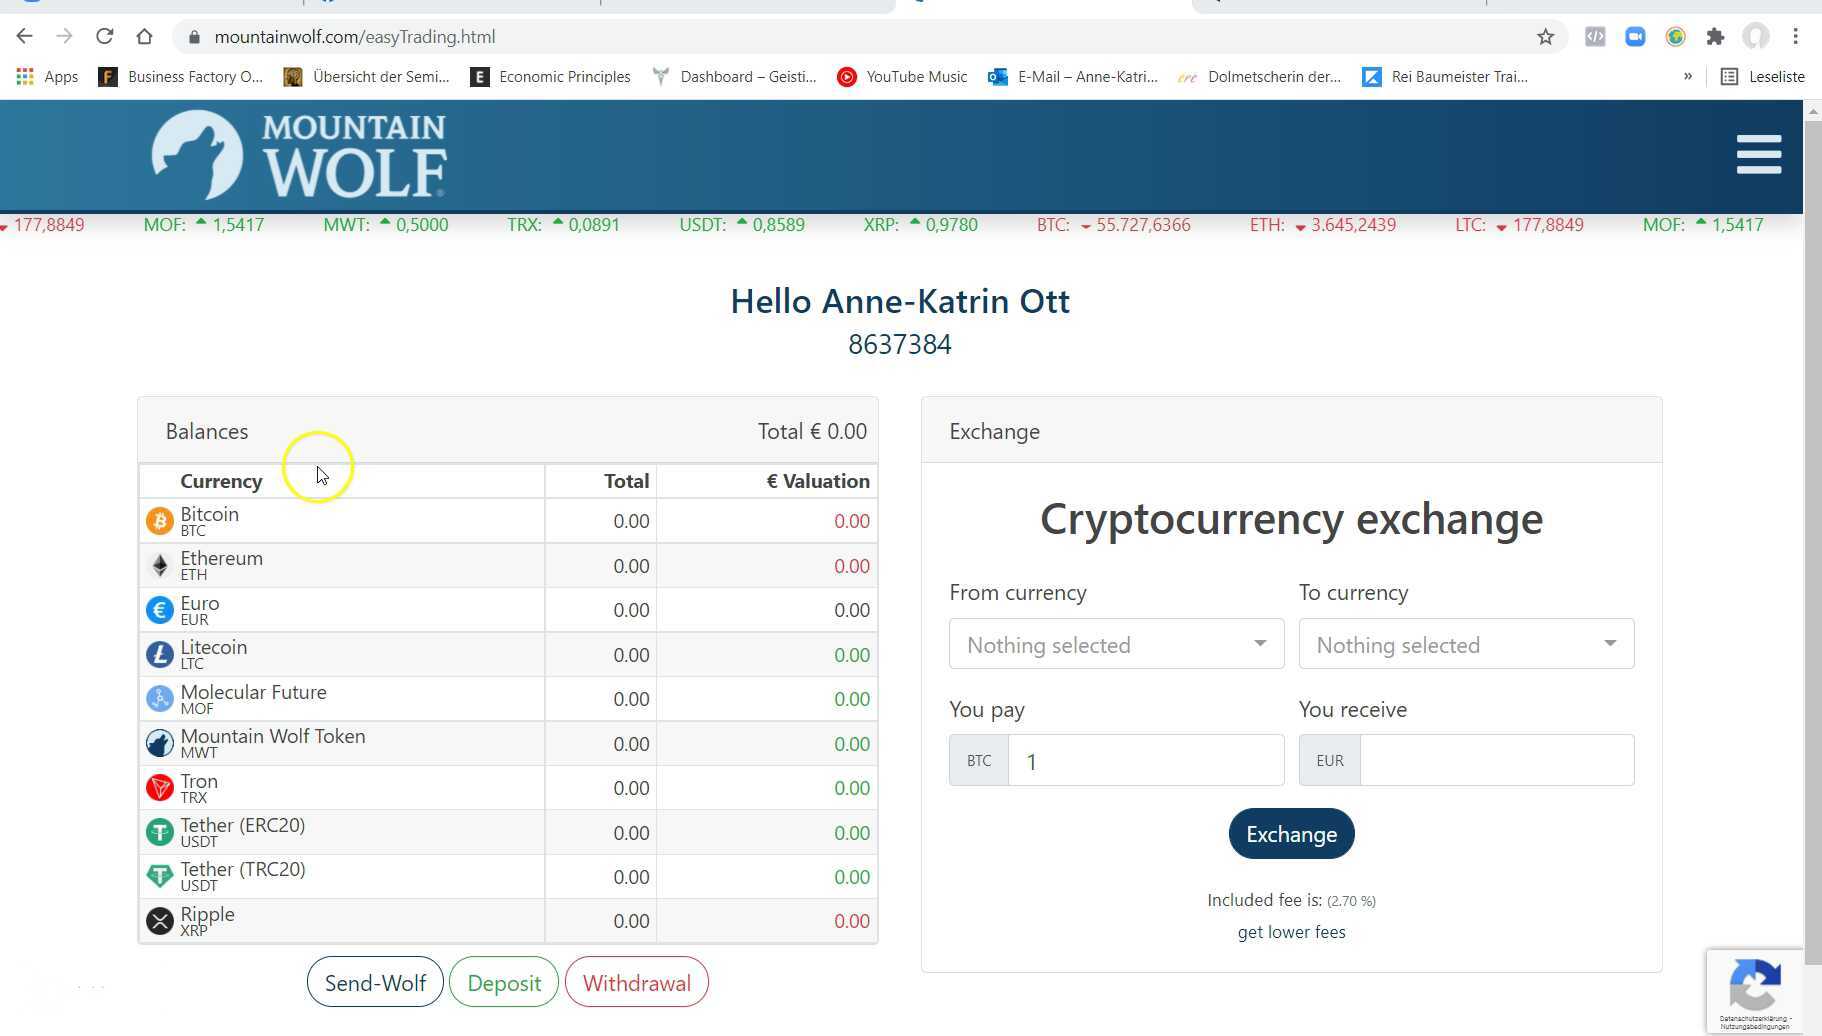Click the reCAPTCHA badge
1822x1036 pixels.
pyautogui.click(x=1755, y=991)
